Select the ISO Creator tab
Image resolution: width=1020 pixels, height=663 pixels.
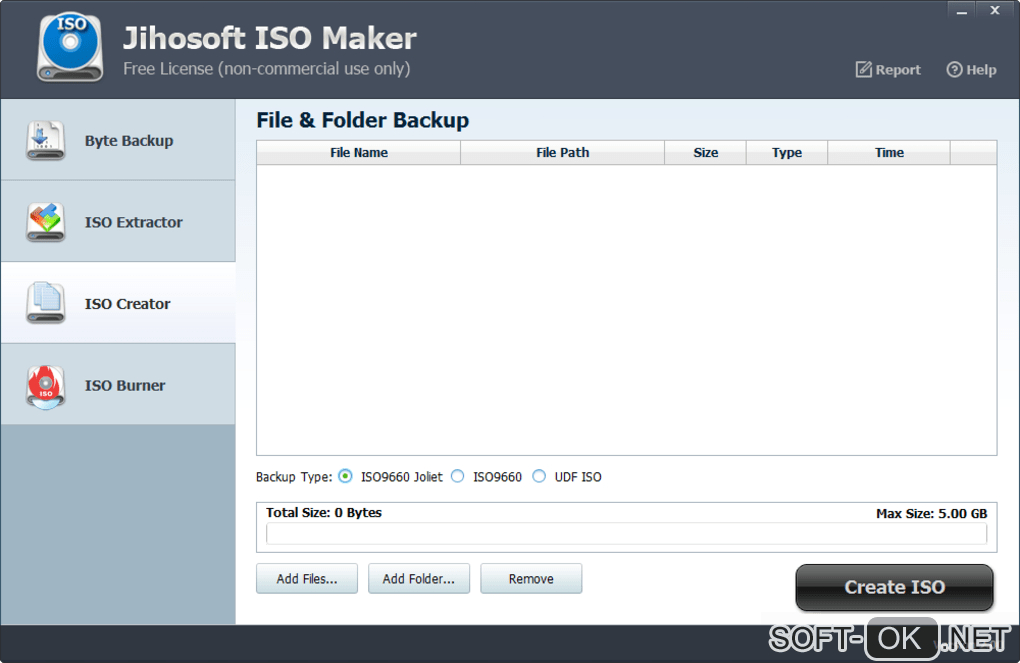118,303
